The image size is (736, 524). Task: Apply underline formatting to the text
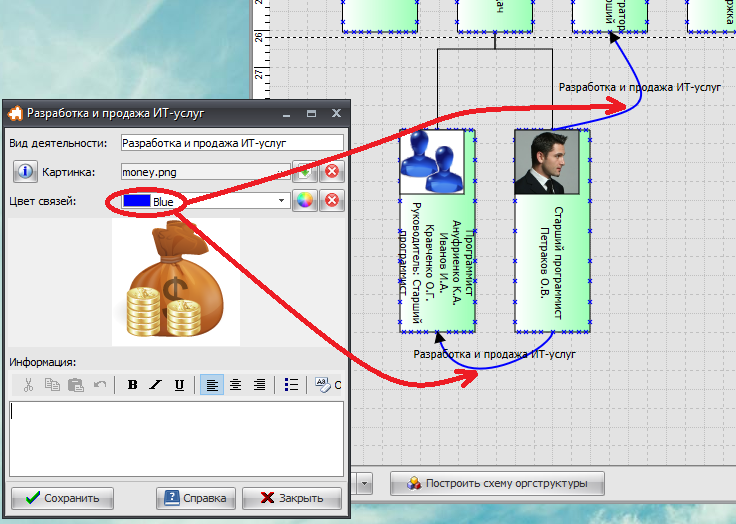[x=179, y=385]
